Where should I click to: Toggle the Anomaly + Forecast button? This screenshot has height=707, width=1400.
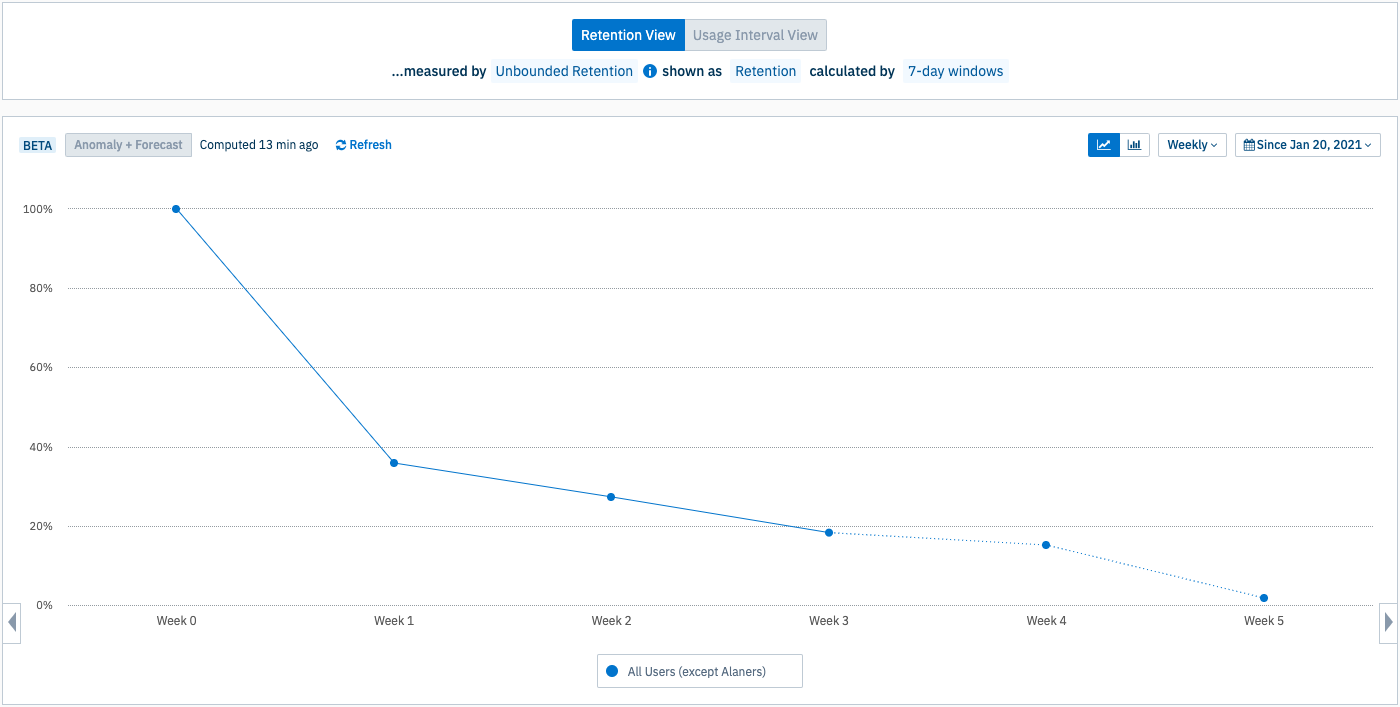[x=128, y=145]
